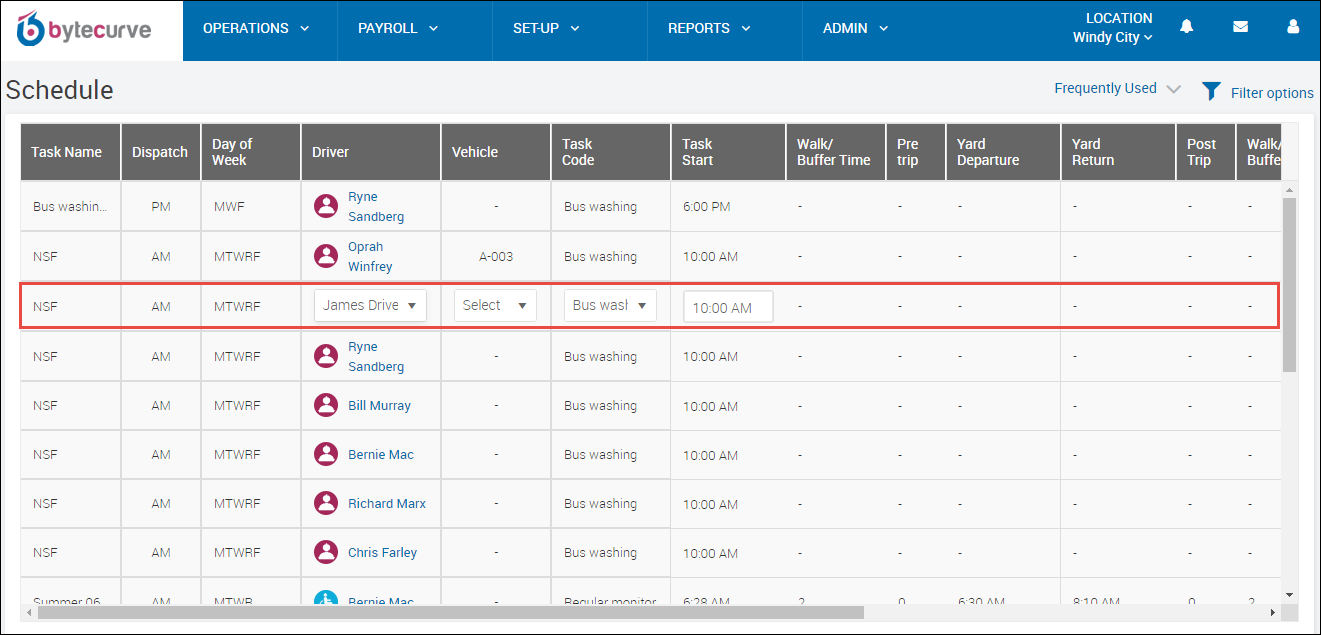The image size is (1321, 635).
Task: Click the avatar icon beside Chris Farley
Action: pos(326,552)
